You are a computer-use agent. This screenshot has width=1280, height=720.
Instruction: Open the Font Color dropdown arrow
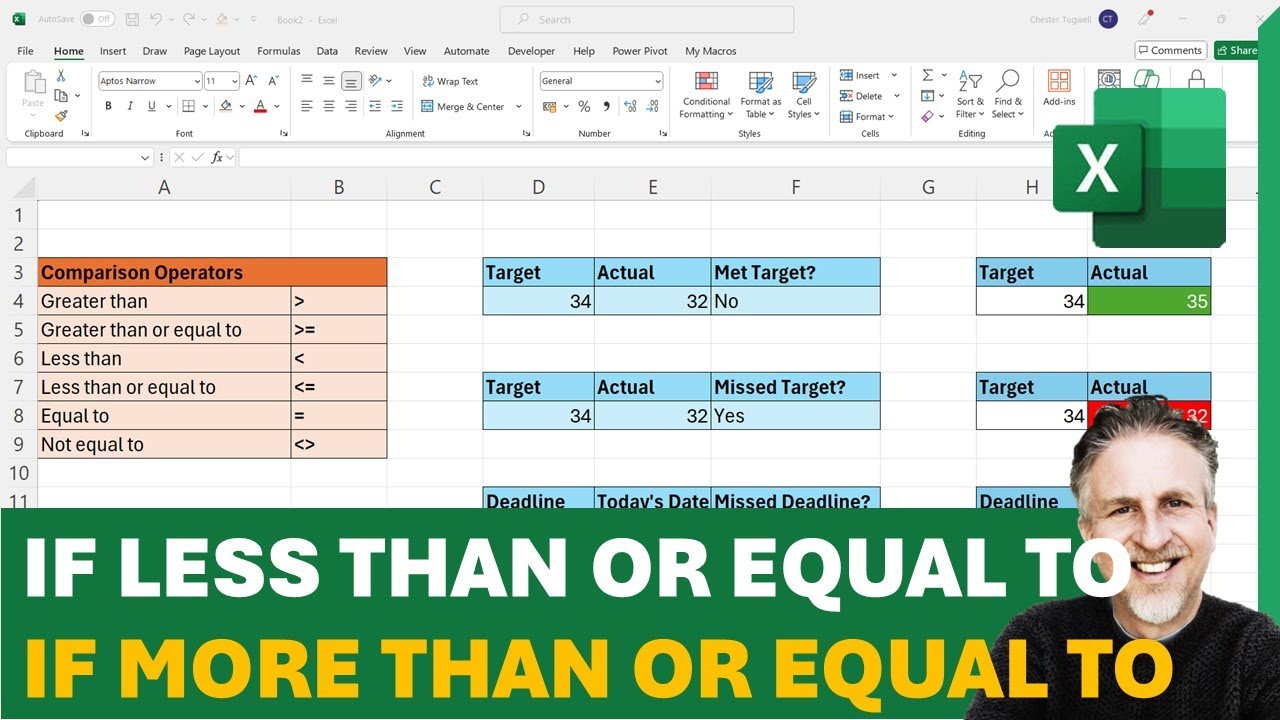click(x=275, y=106)
